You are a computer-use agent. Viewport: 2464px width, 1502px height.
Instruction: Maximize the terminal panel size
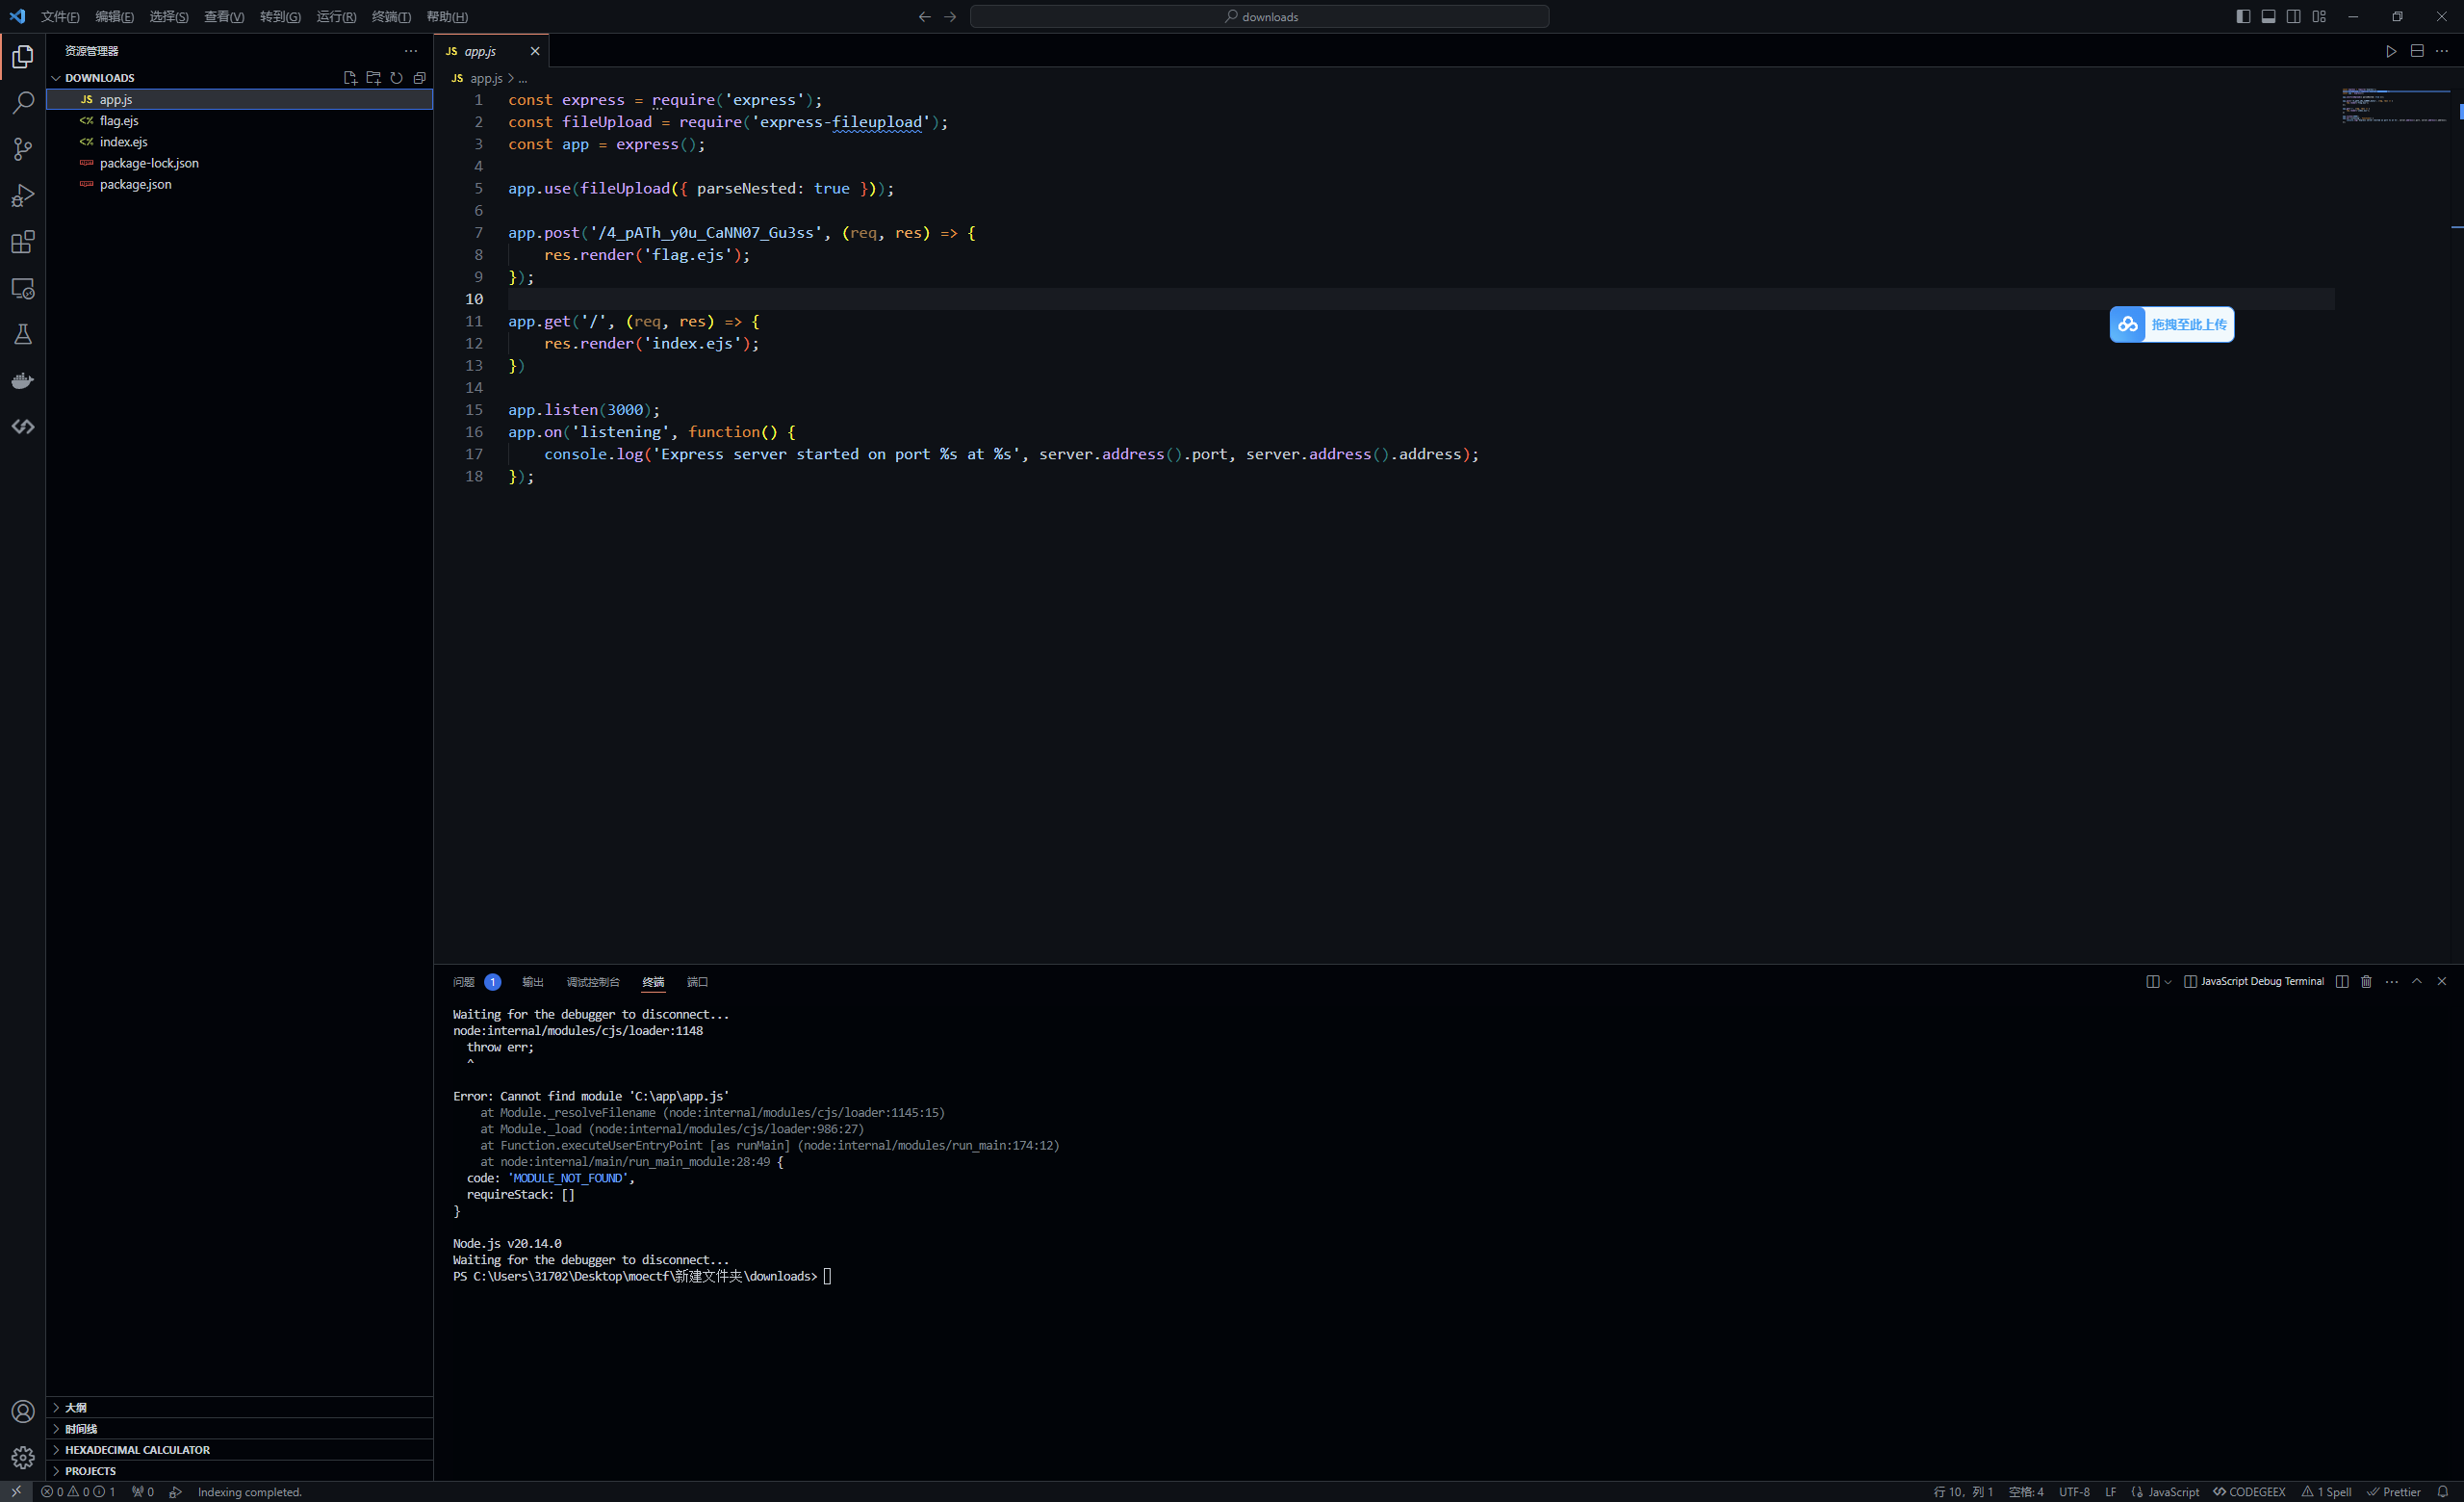(x=2417, y=981)
